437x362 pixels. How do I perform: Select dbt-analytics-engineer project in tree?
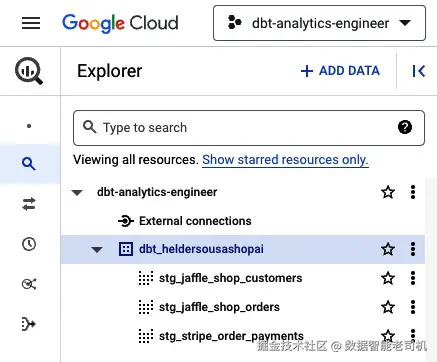tap(157, 192)
